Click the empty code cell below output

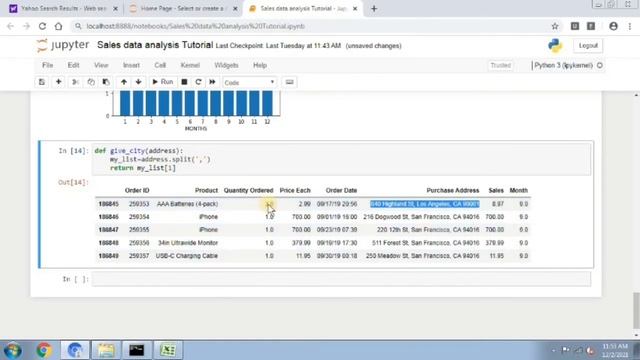[341, 279]
